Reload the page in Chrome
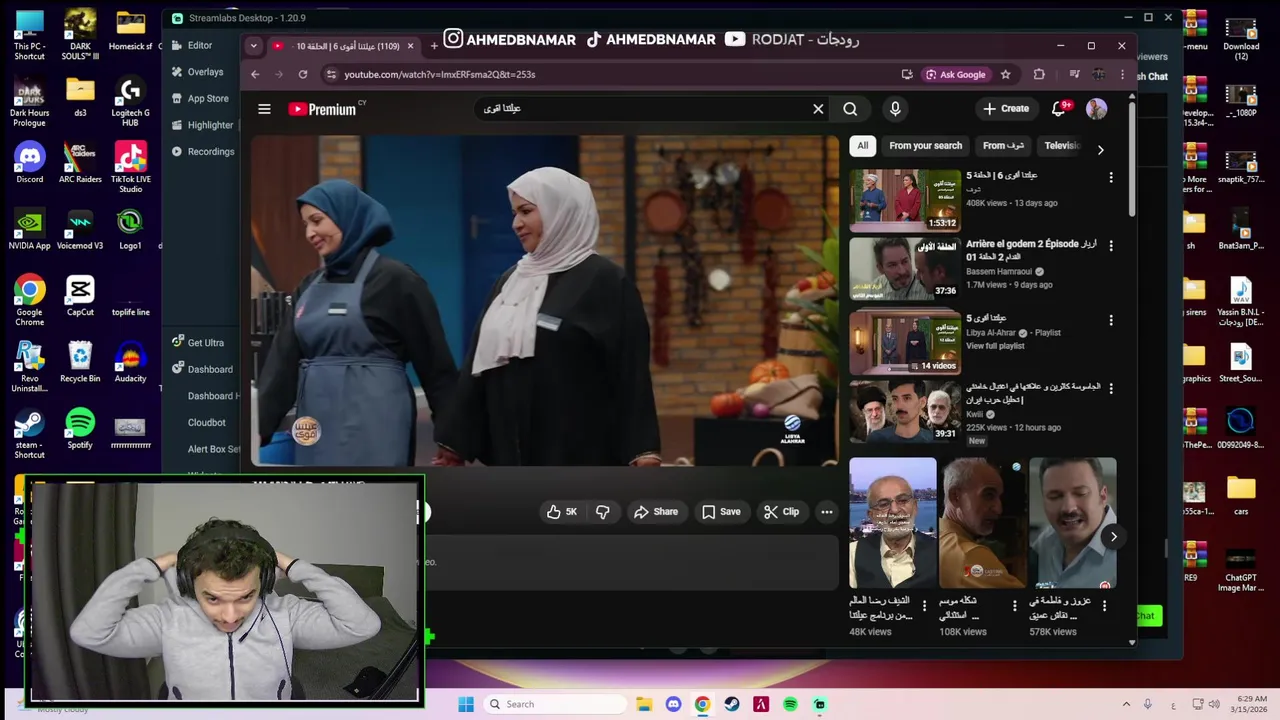 point(303,74)
